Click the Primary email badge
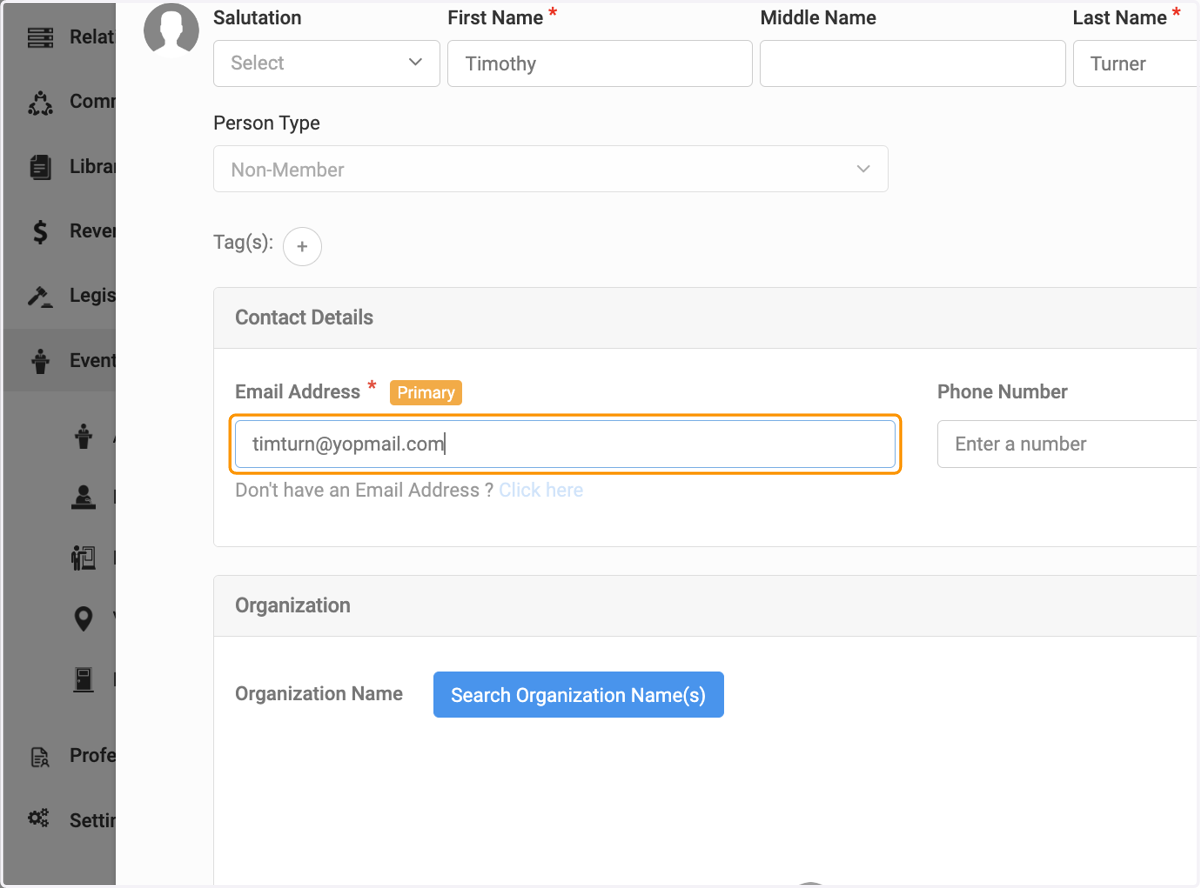 pos(426,393)
